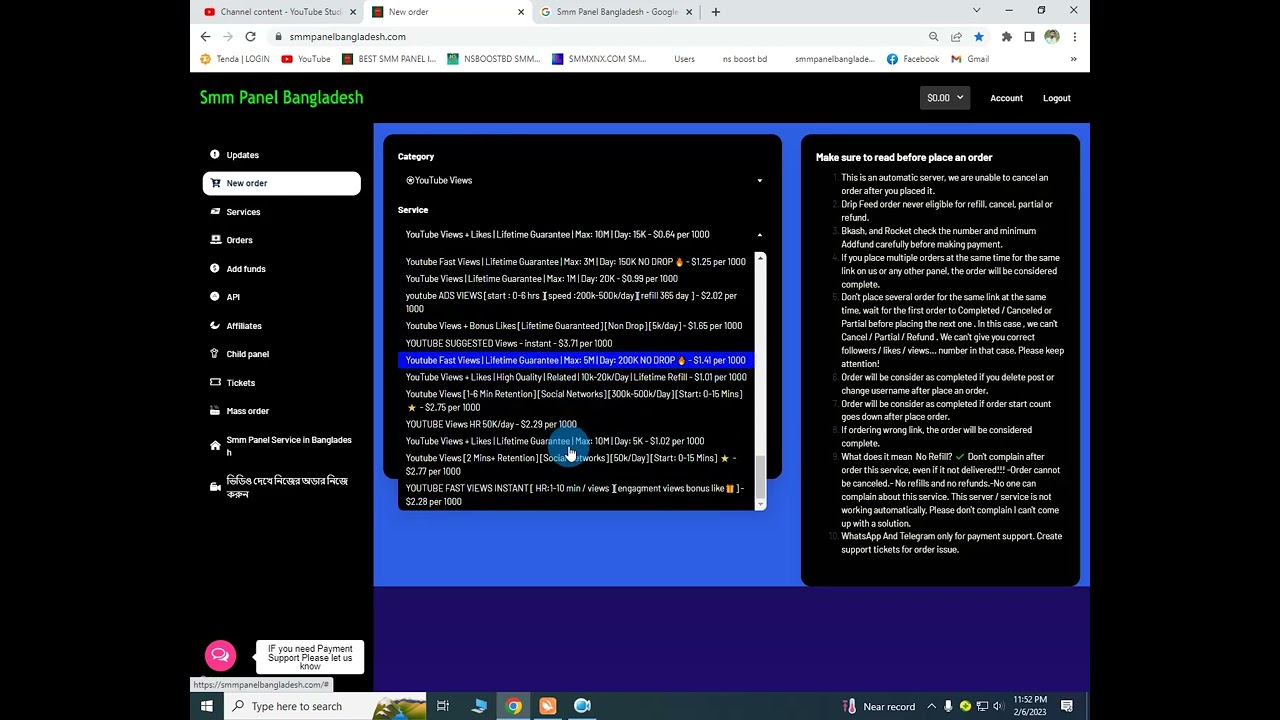Click the bookmark star icon
Image resolution: width=1280 pixels, height=720 pixels.
(979, 37)
